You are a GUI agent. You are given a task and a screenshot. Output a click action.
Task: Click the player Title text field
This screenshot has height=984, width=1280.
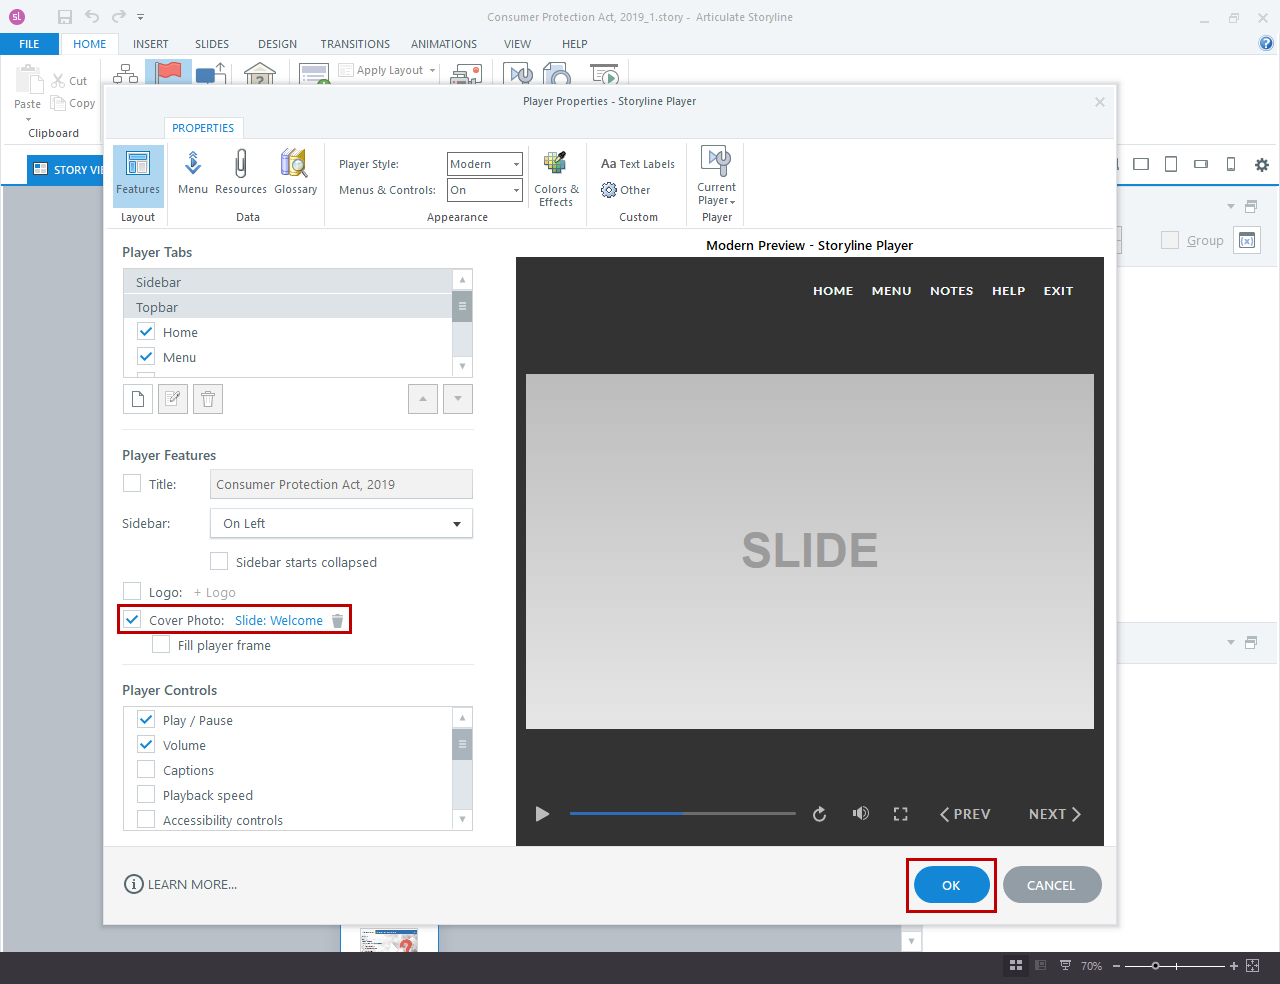341,484
